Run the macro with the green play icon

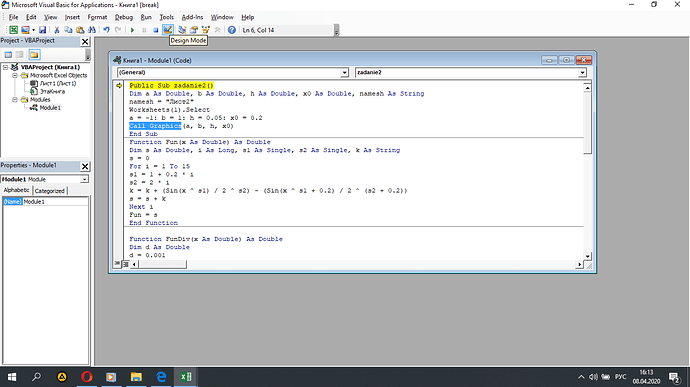tap(132, 30)
